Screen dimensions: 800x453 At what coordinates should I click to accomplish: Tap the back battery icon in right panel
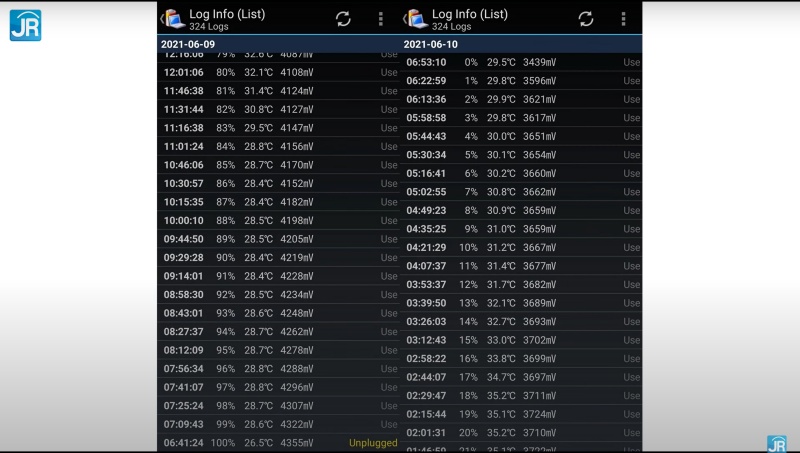click(416, 18)
